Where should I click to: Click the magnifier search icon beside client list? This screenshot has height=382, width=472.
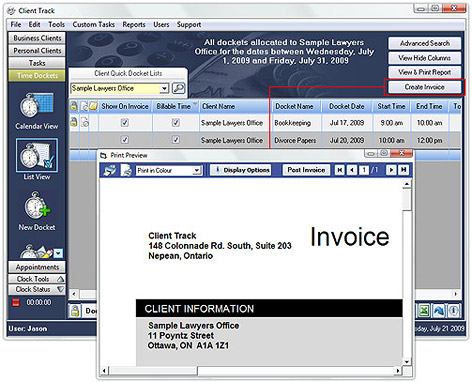coord(179,88)
